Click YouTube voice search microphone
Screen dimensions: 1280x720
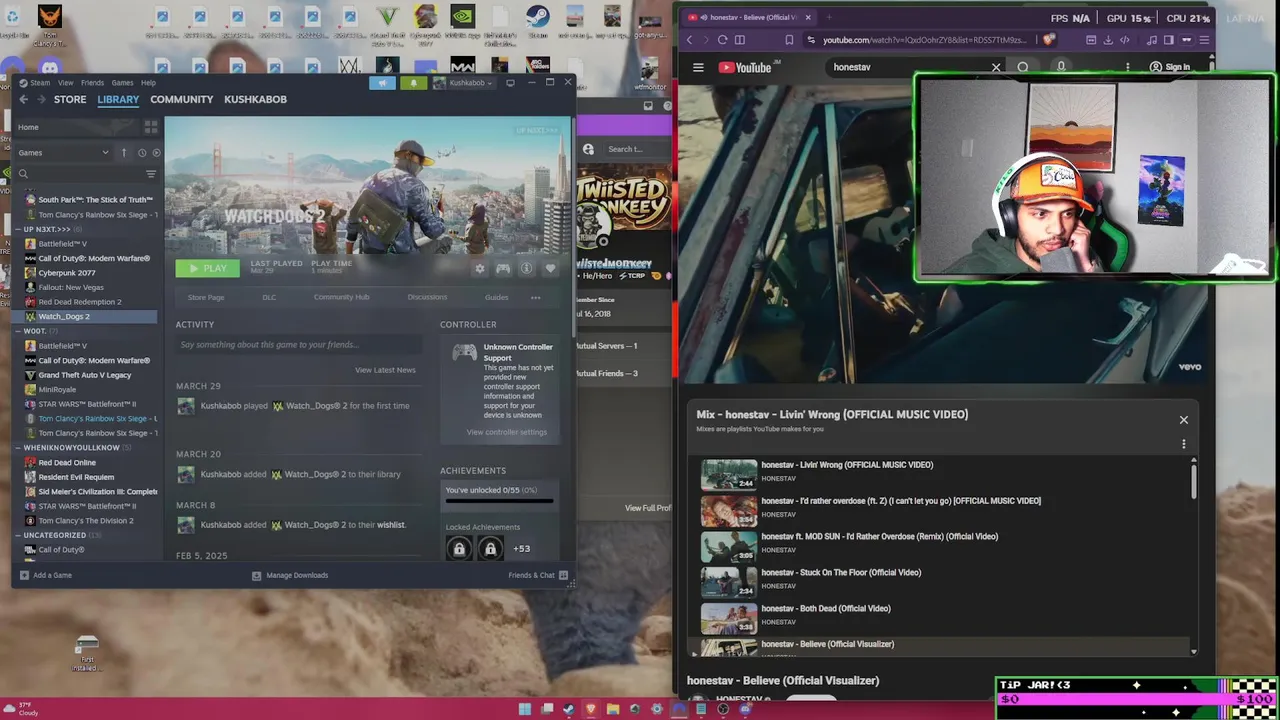[1061, 67]
